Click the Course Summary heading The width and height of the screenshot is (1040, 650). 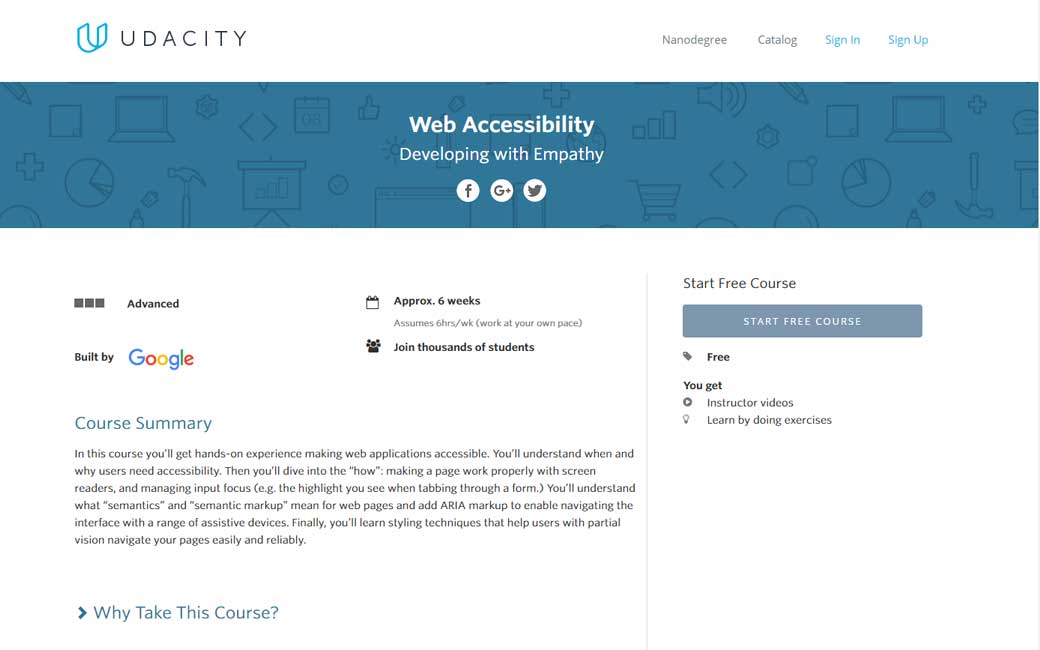pyautogui.click(x=143, y=423)
